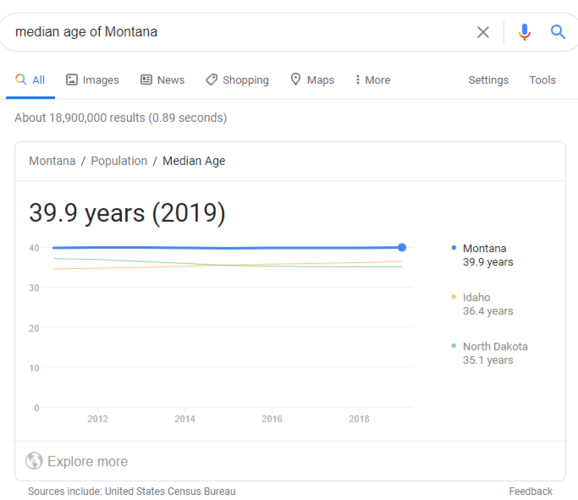Click the 2016 x-axis label
578x500 pixels.
point(272,419)
